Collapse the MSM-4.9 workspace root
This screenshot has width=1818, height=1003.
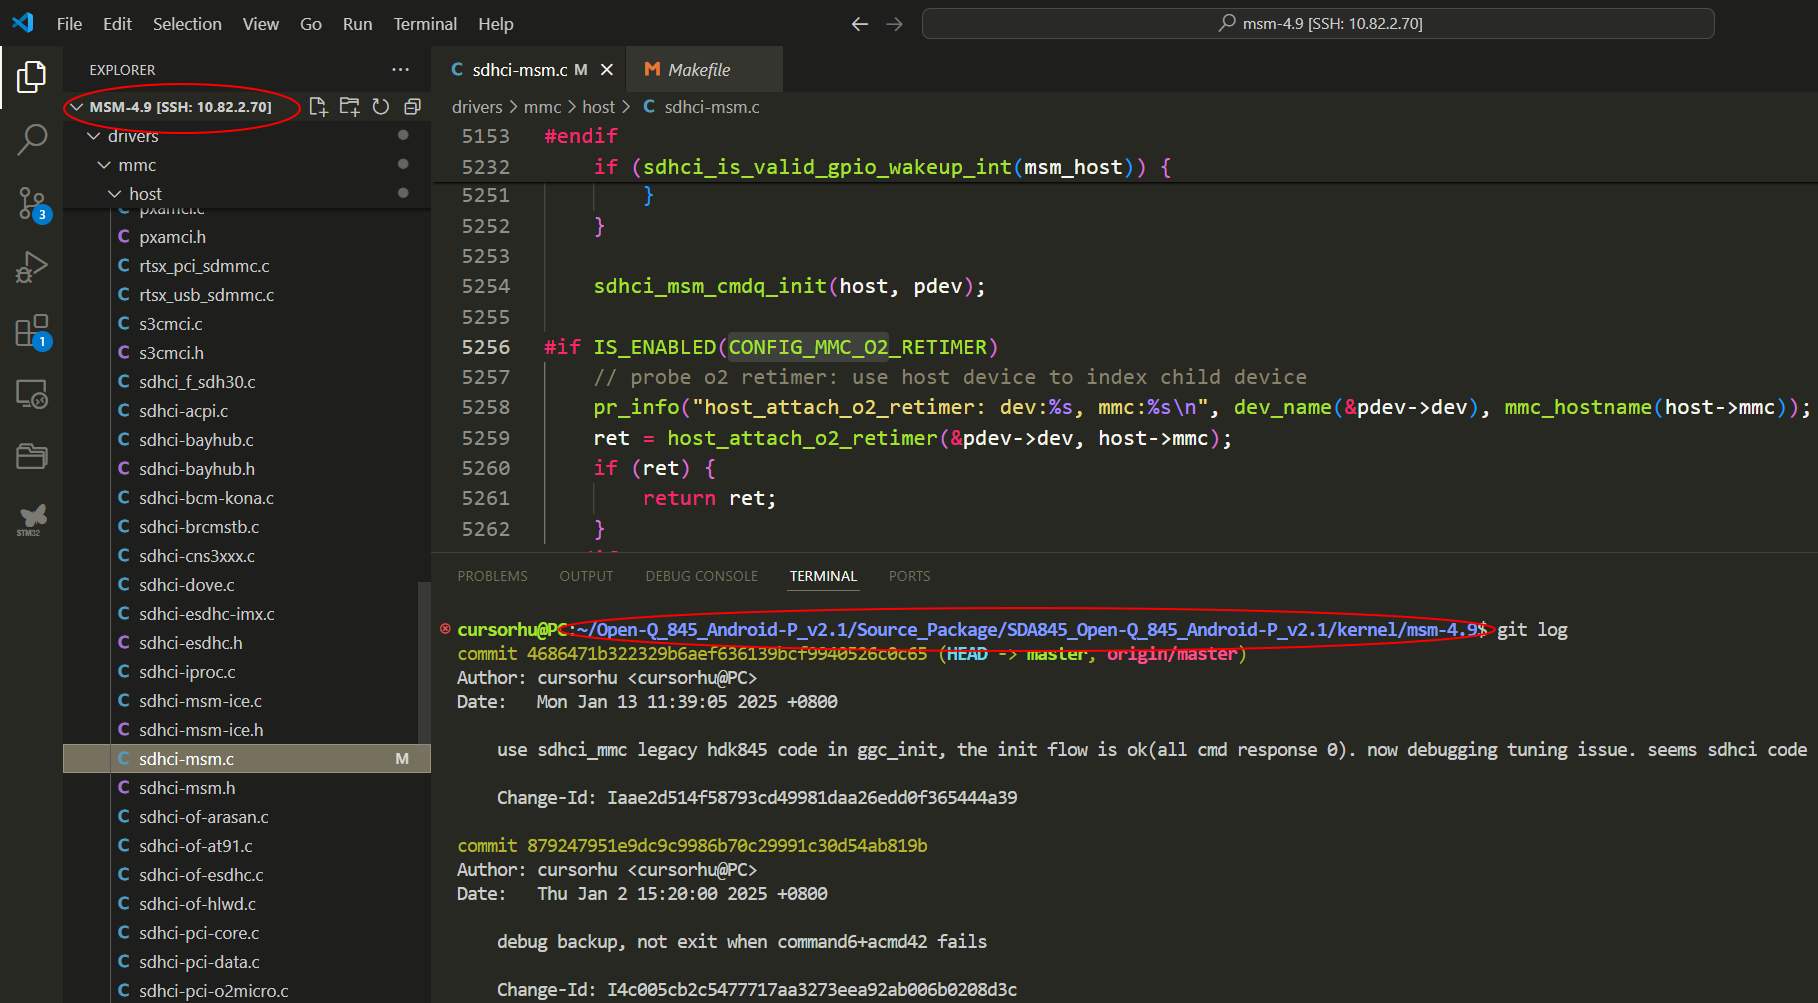[x=77, y=107]
